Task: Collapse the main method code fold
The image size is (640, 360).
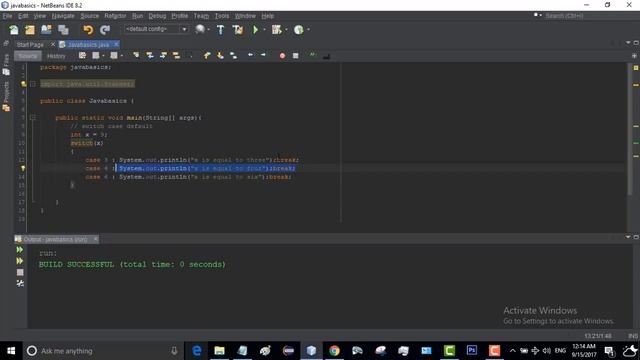Action: coord(33,118)
